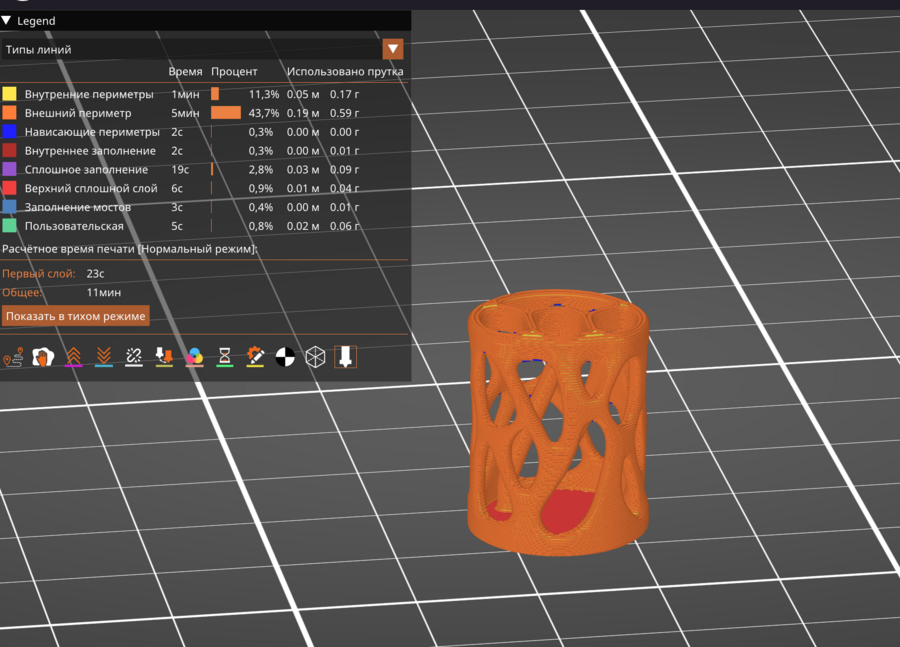
Task: Toggle print pauses hourglass icon
Action: coord(224,357)
